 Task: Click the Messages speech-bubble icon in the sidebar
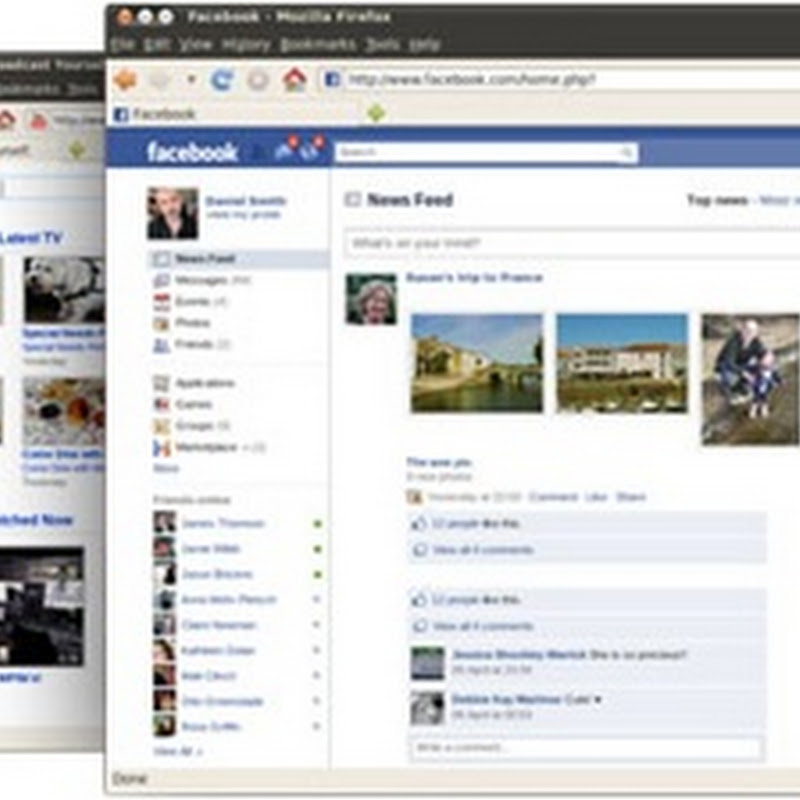pyautogui.click(x=162, y=280)
